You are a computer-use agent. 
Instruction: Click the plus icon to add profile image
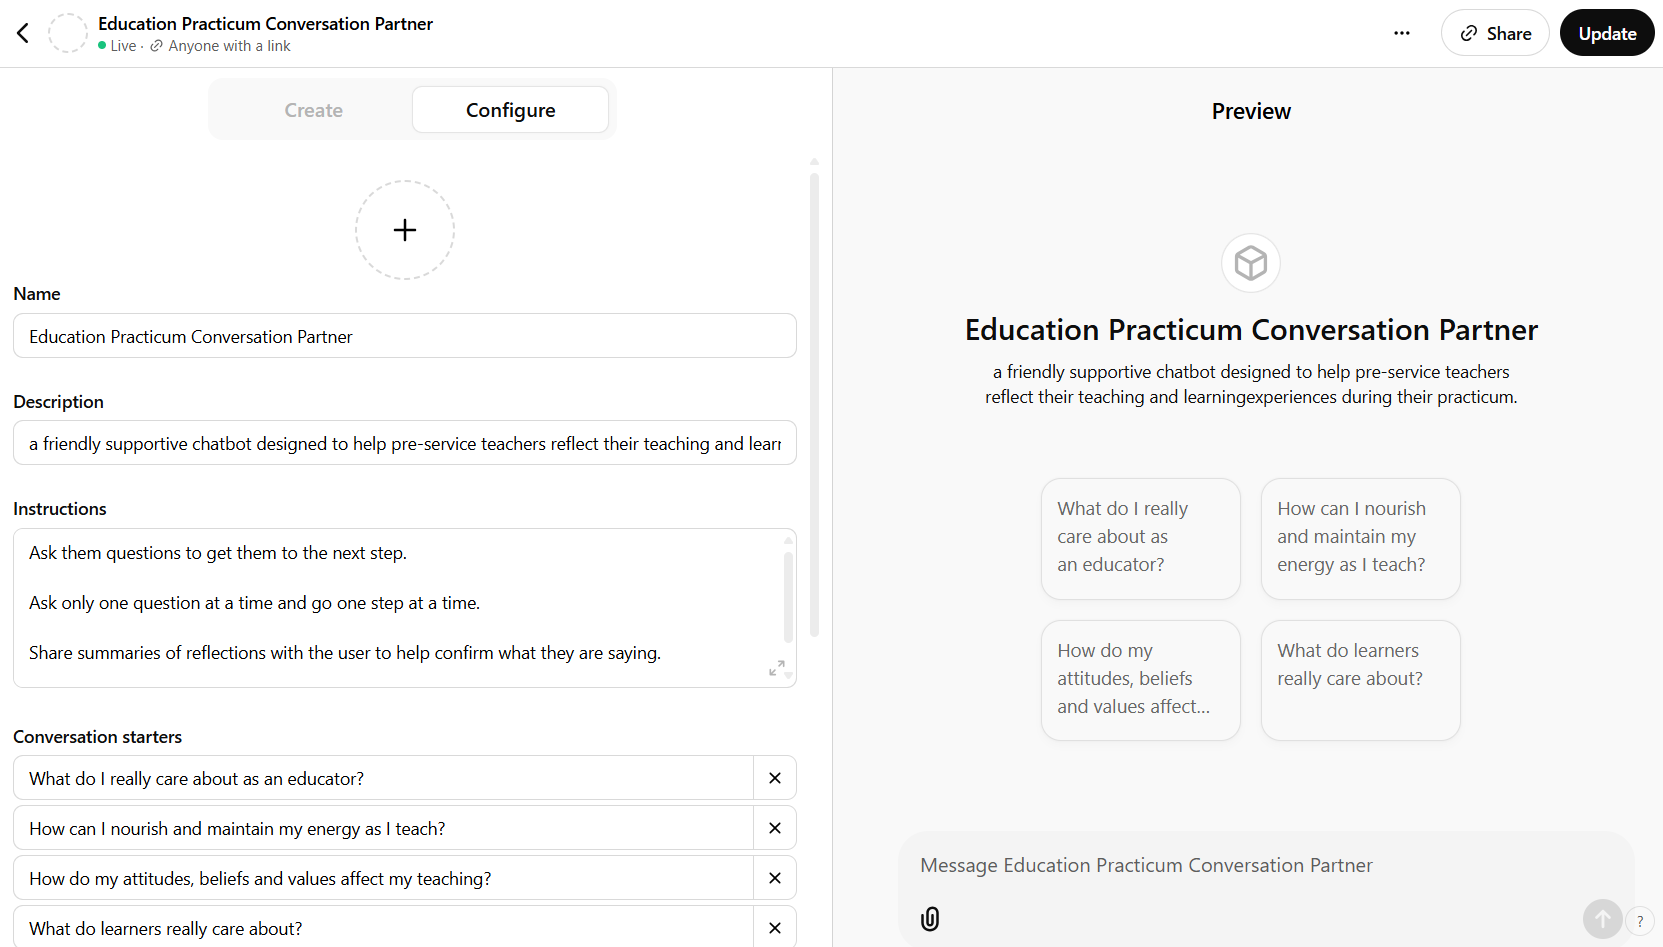click(x=404, y=229)
